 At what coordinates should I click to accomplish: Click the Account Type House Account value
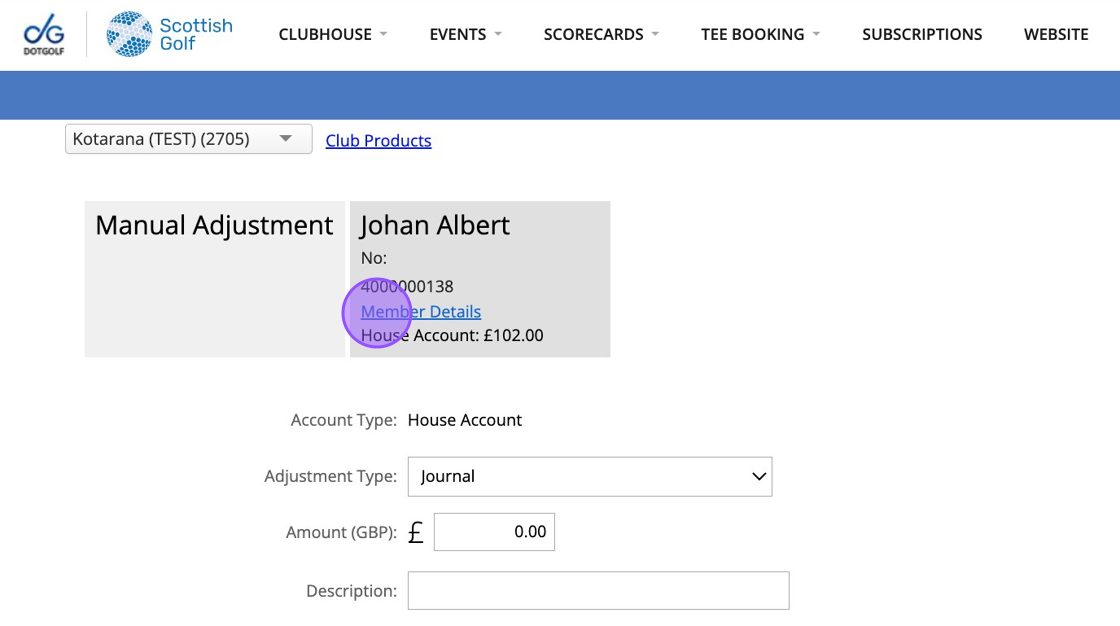pos(465,420)
